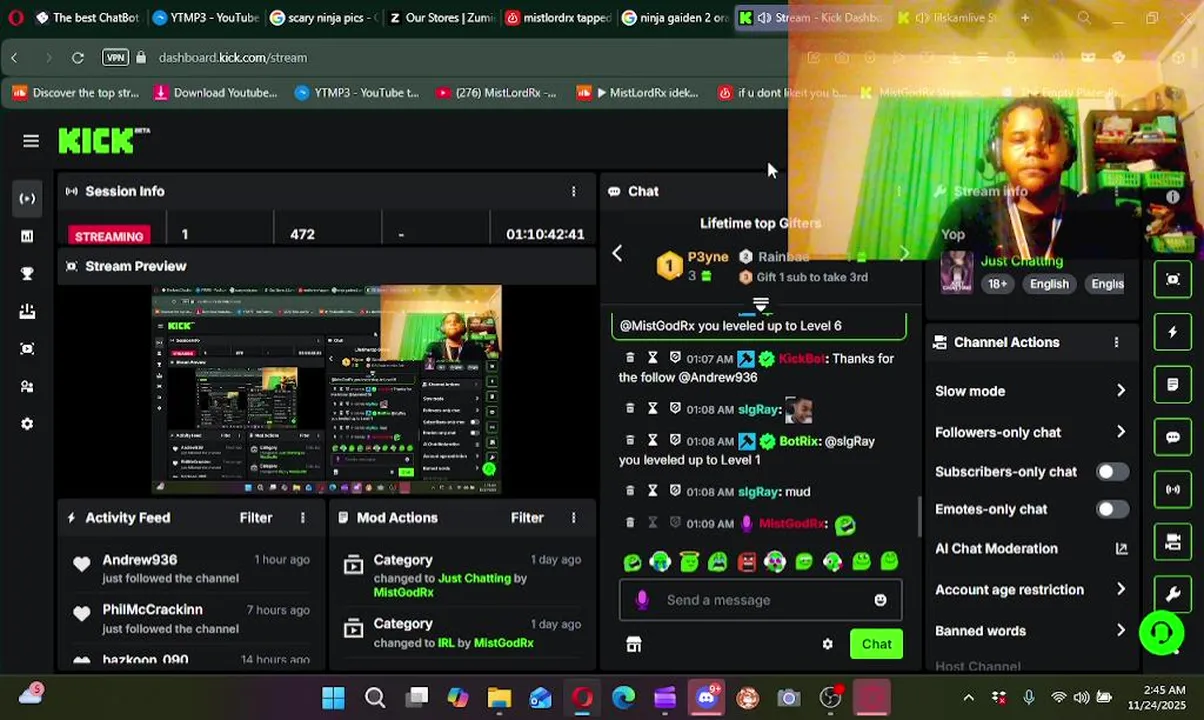Expand Followers-only chat settings
The width and height of the screenshot is (1204, 720).
pos(1121,432)
